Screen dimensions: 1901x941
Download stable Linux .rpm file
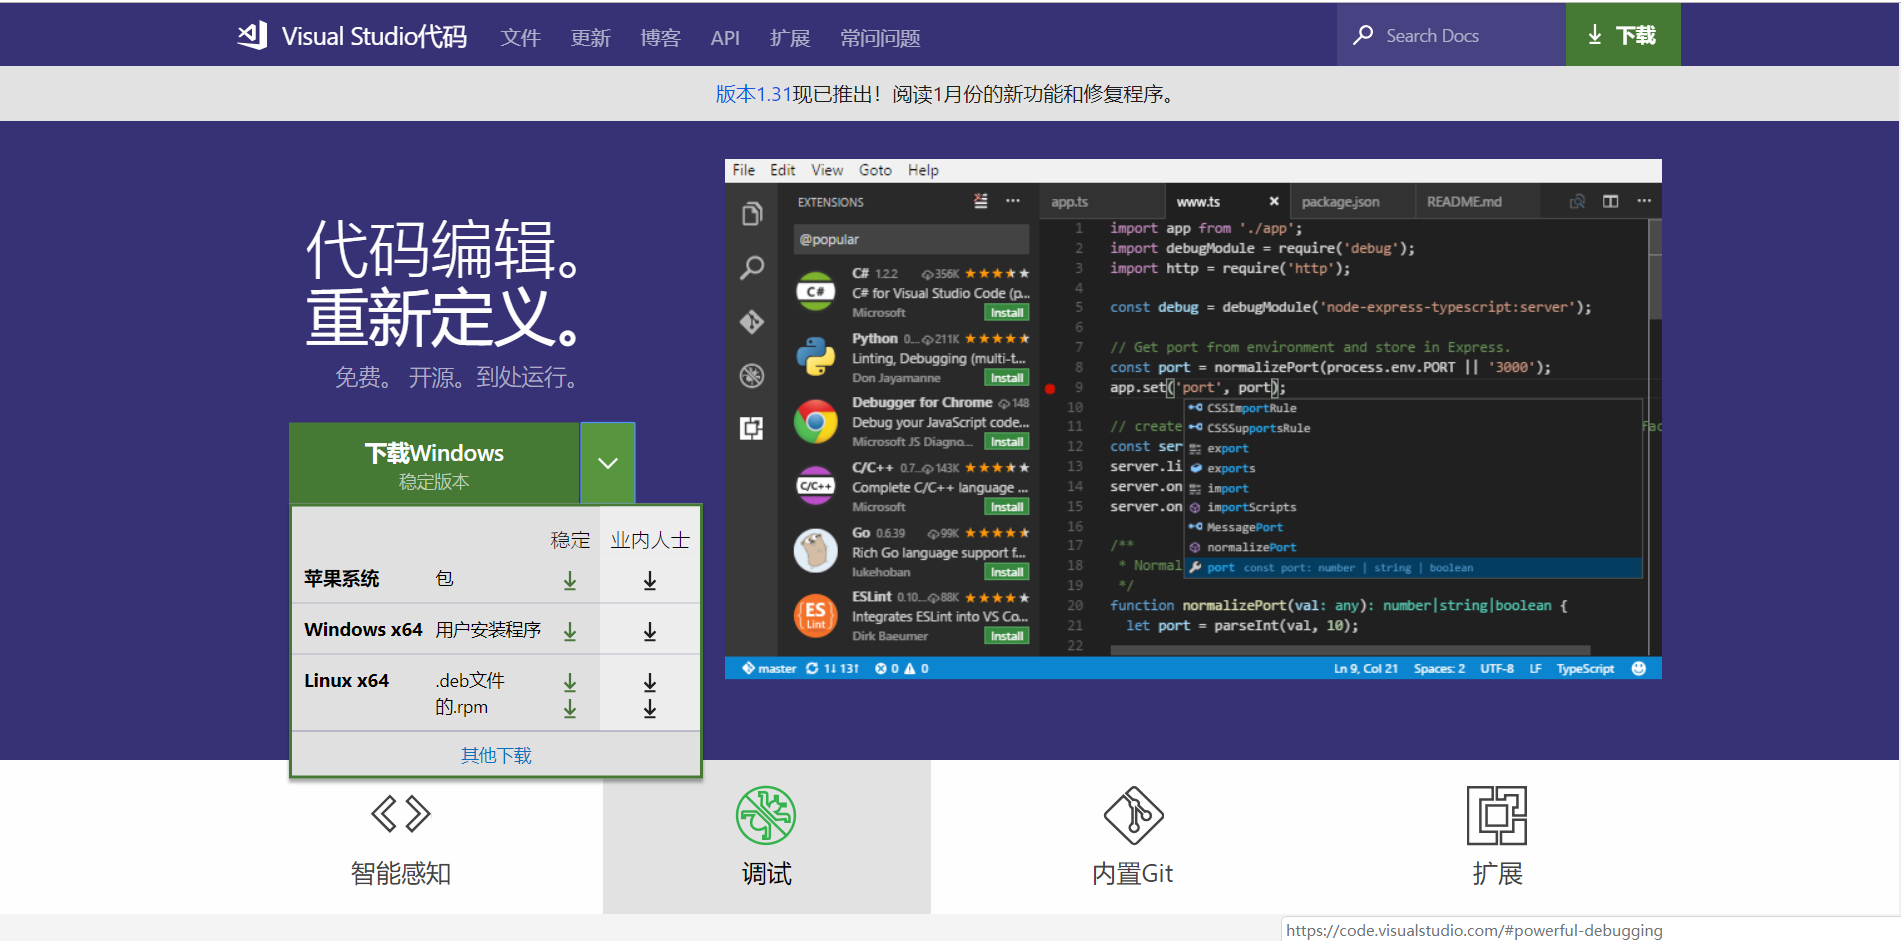click(570, 708)
